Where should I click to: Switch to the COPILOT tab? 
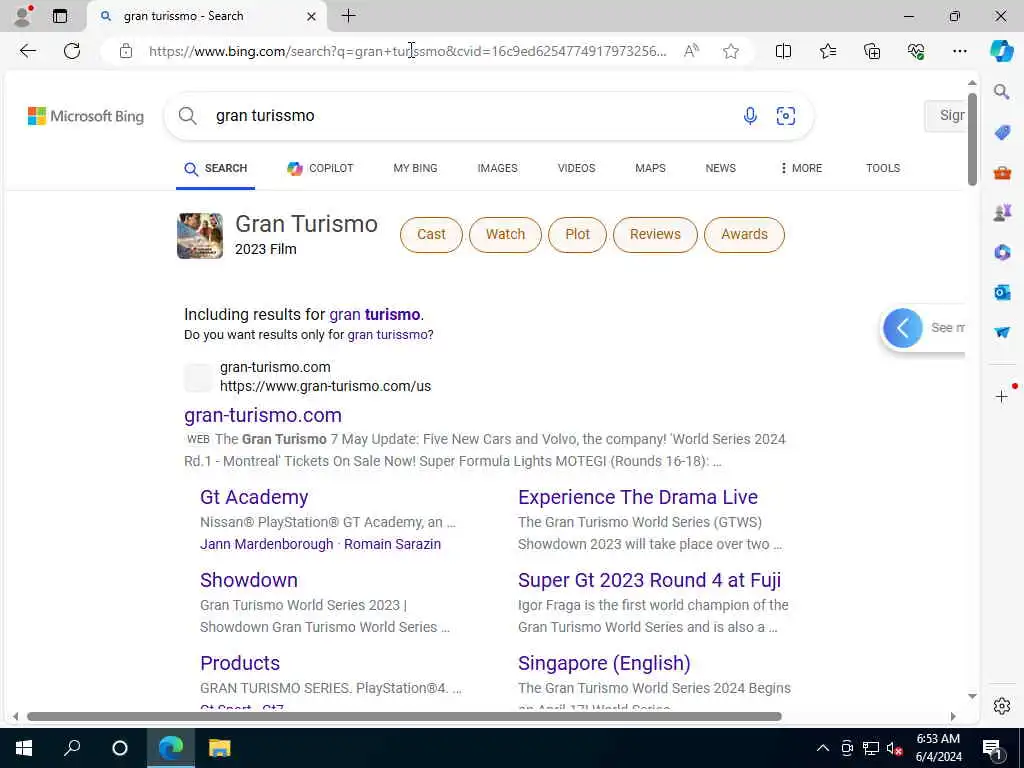[x=320, y=168]
